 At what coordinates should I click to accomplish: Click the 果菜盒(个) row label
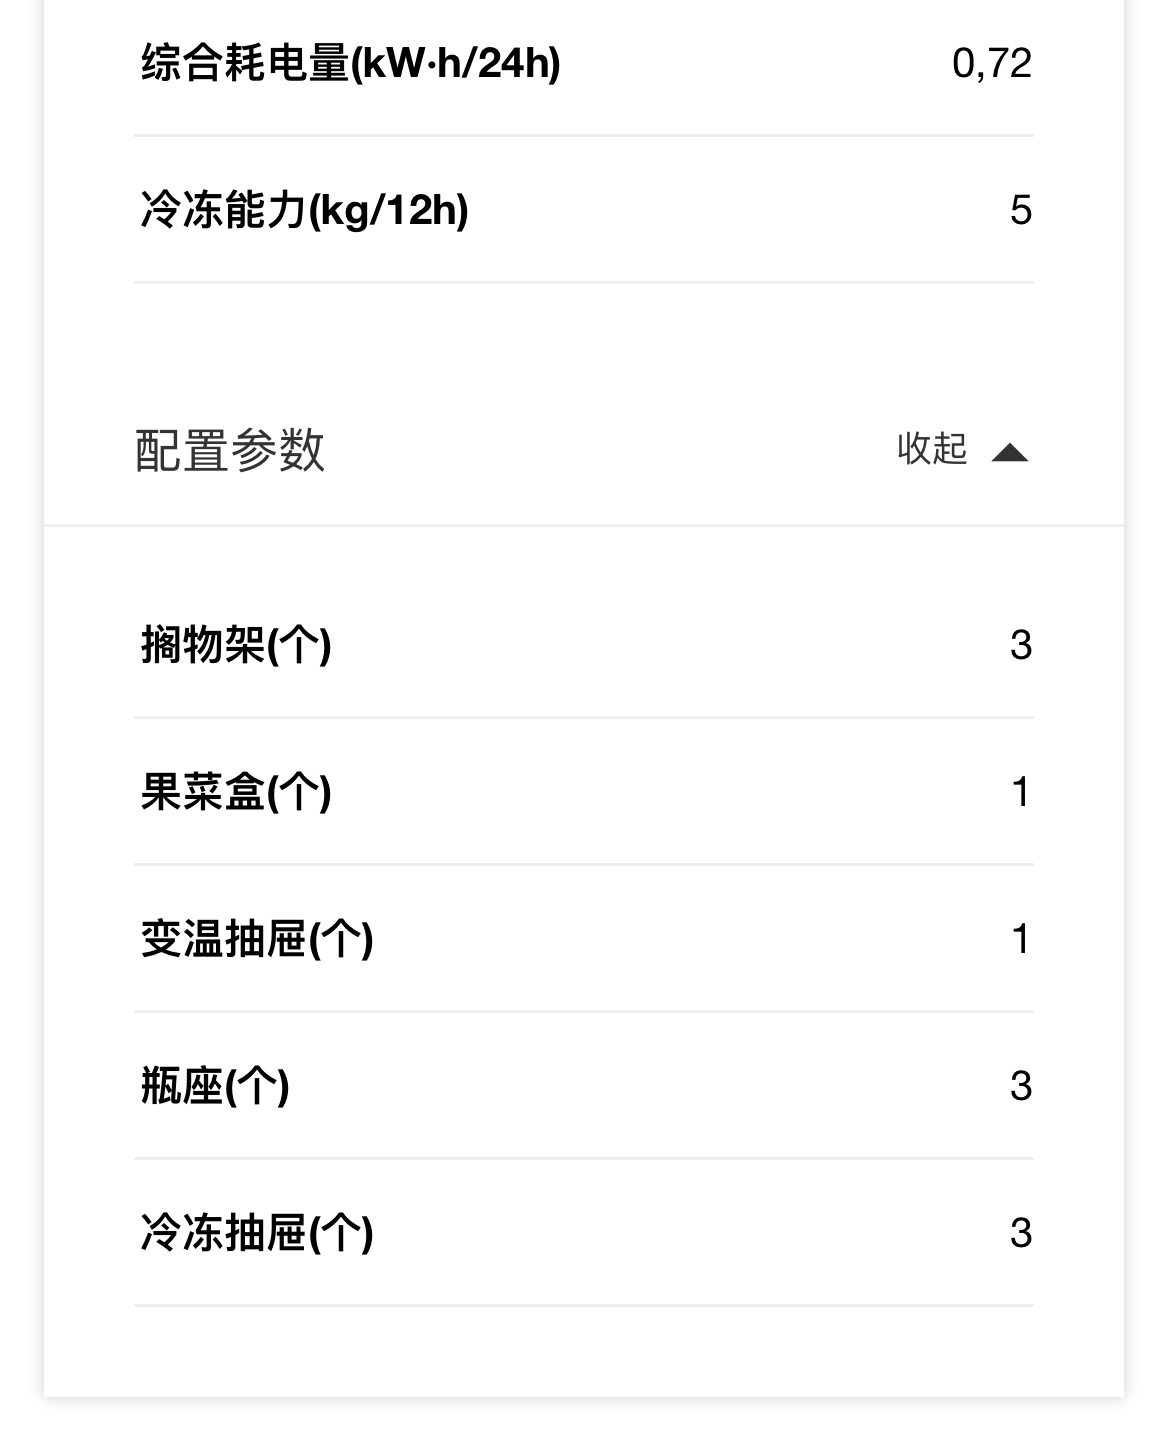pyautogui.click(x=236, y=792)
